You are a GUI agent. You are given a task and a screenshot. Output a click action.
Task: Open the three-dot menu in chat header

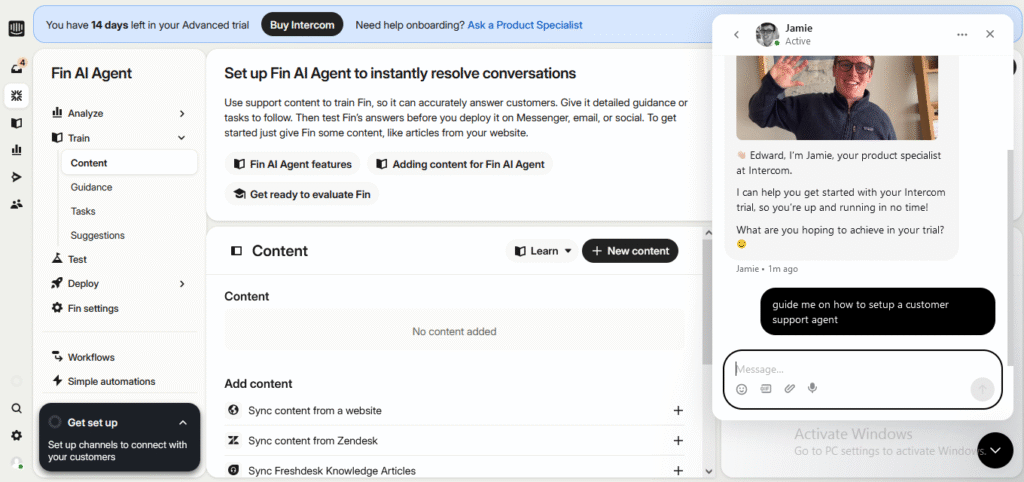(x=962, y=35)
